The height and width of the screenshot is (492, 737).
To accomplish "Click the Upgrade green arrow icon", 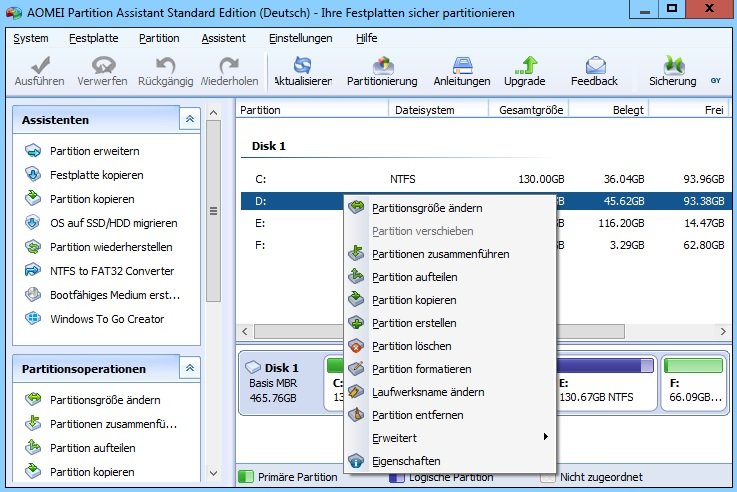I will point(525,66).
